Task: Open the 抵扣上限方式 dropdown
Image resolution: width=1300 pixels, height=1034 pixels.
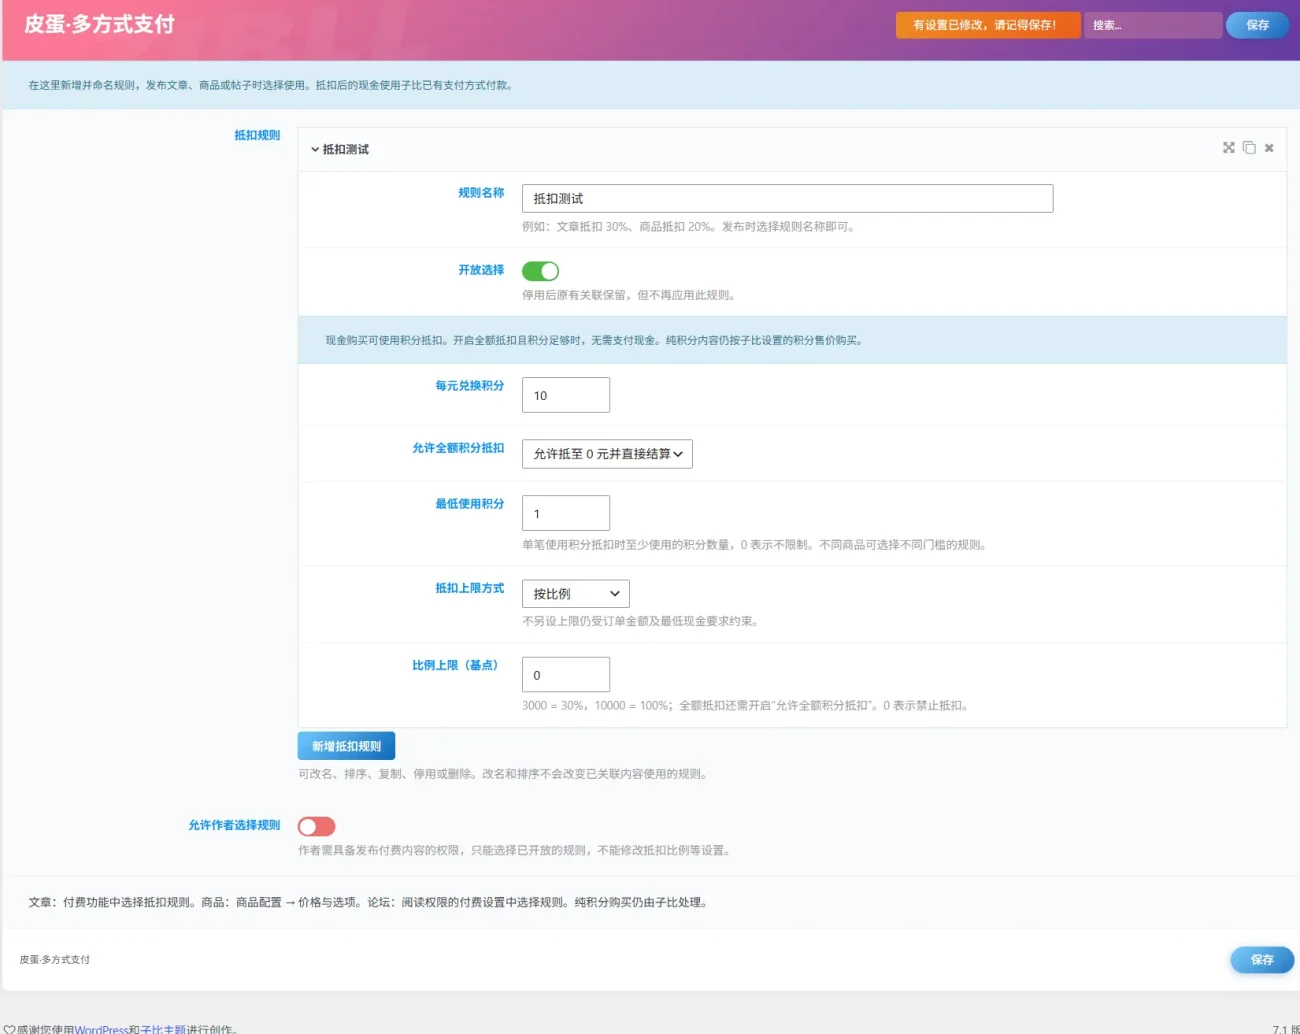Action: click(x=576, y=594)
